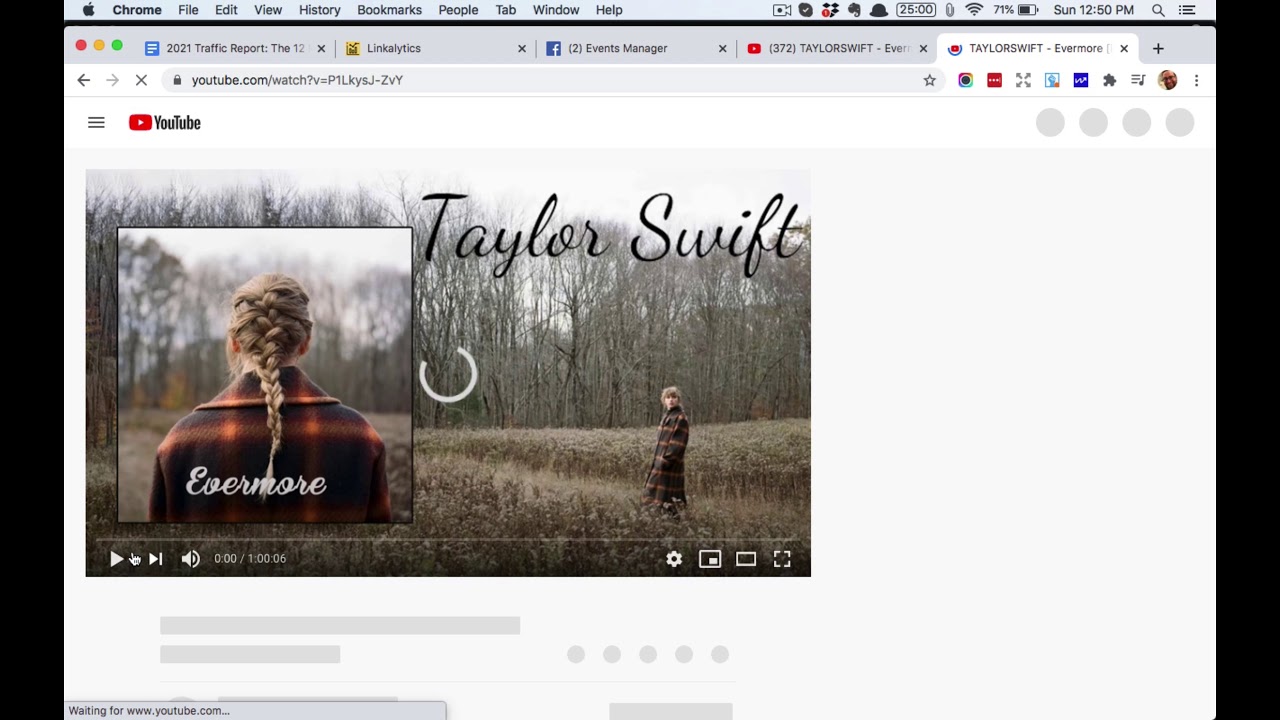
Task: Click the video progress bar
Action: pyautogui.click(x=448, y=540)
